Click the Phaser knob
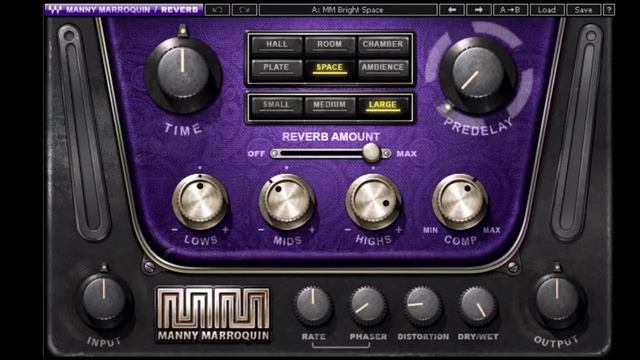The height and width of the screenshot is (360, 640). (368, 306)
